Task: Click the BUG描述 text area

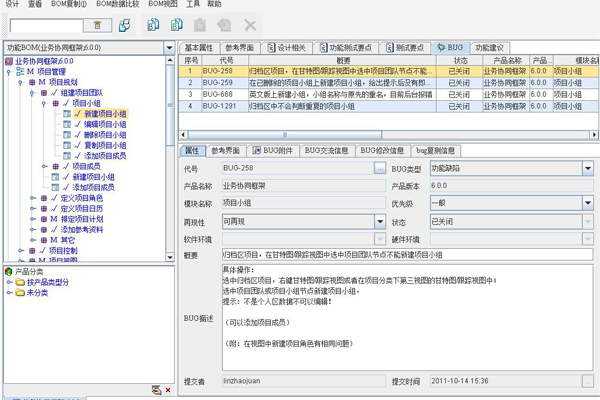Action: click(408, 317)
